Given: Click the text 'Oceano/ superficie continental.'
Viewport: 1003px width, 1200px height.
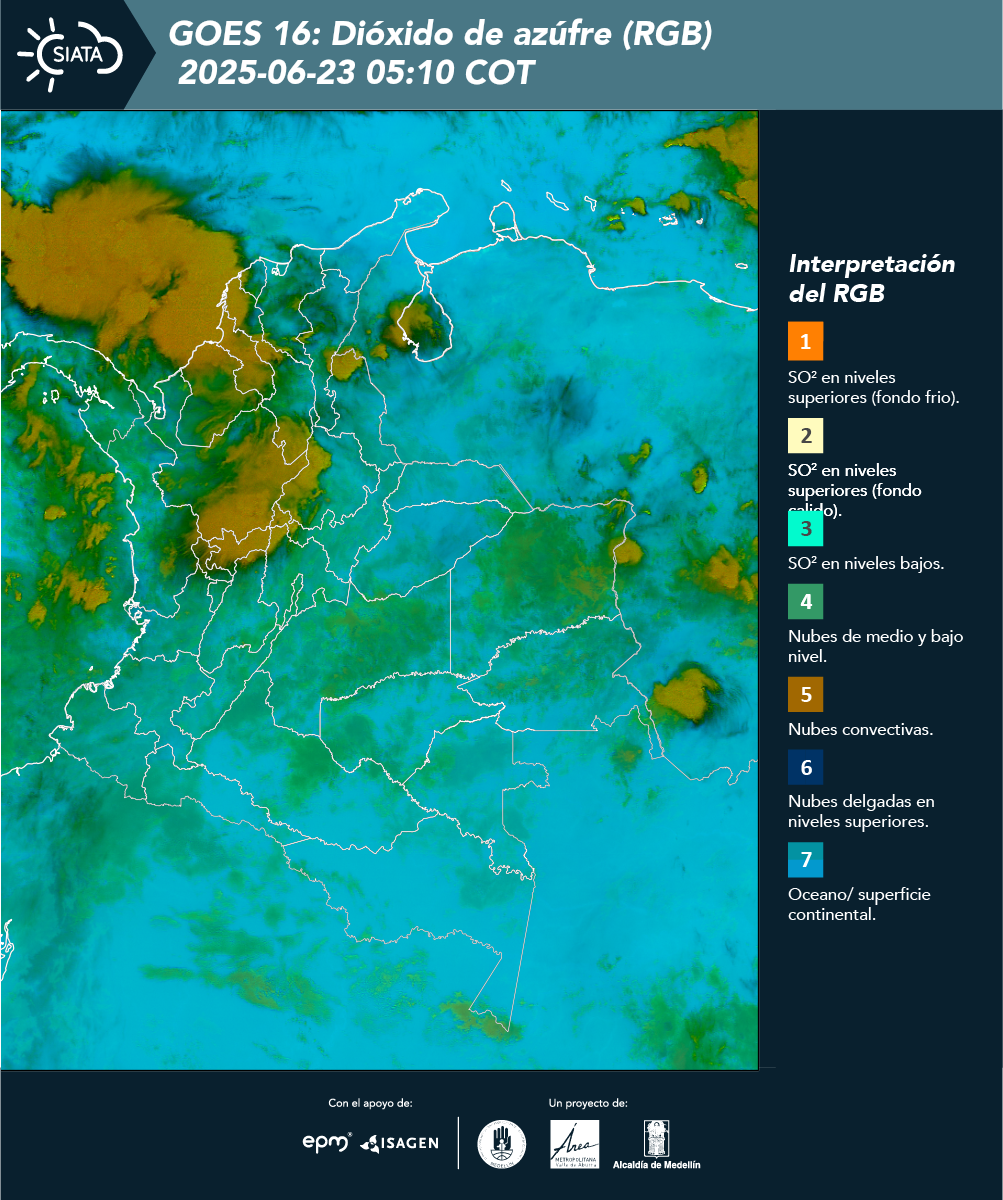Looking at the screenshot, I should (859, 904).
